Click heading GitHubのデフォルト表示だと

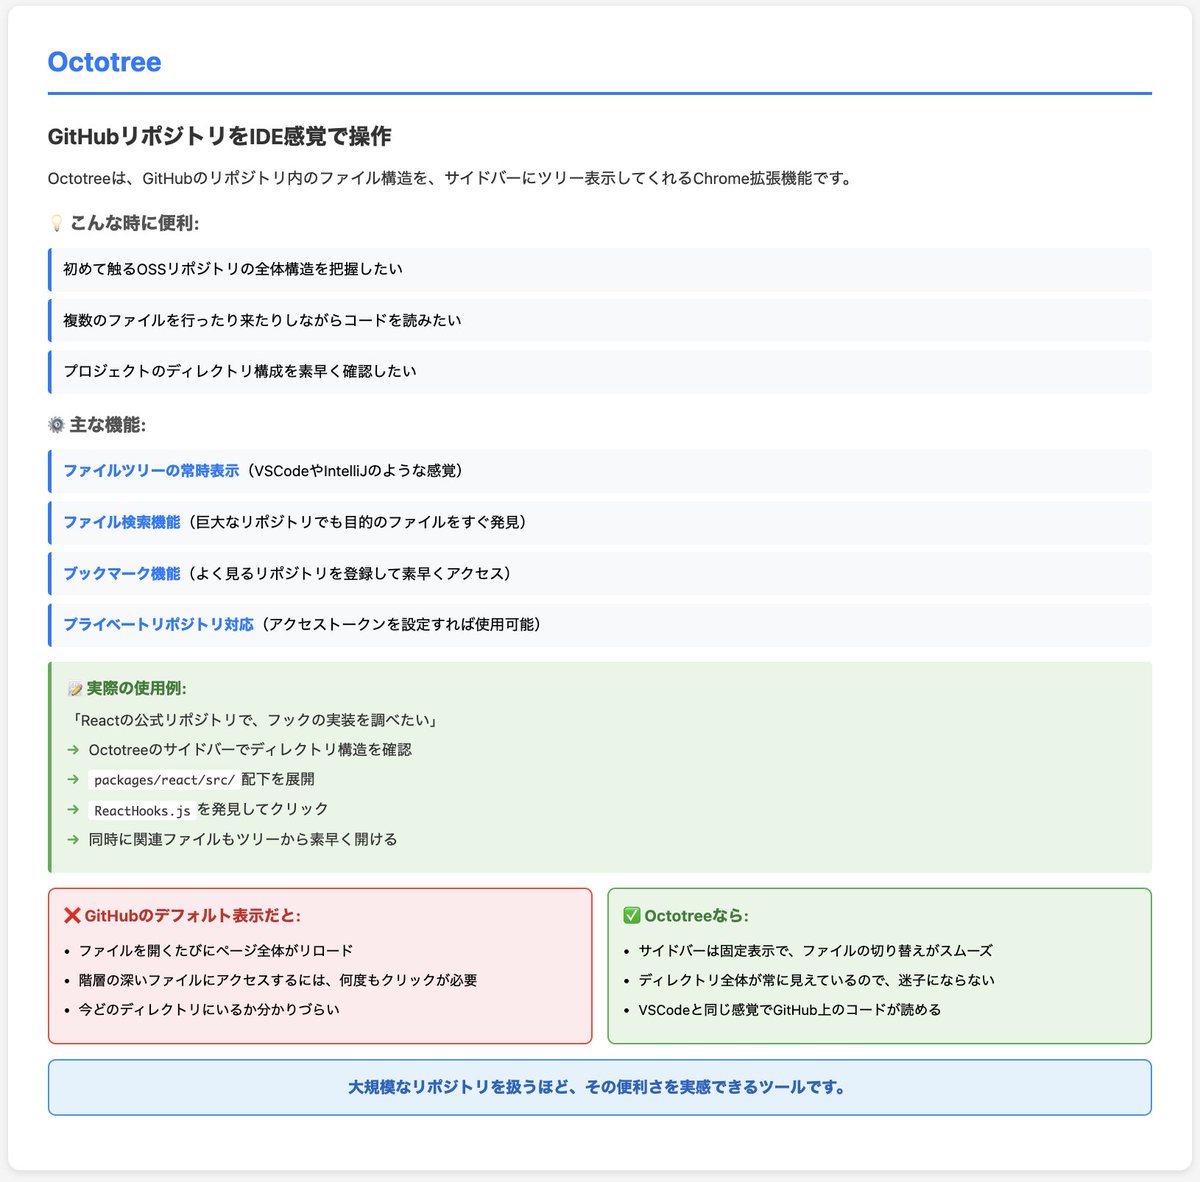[x=192, y=916]
